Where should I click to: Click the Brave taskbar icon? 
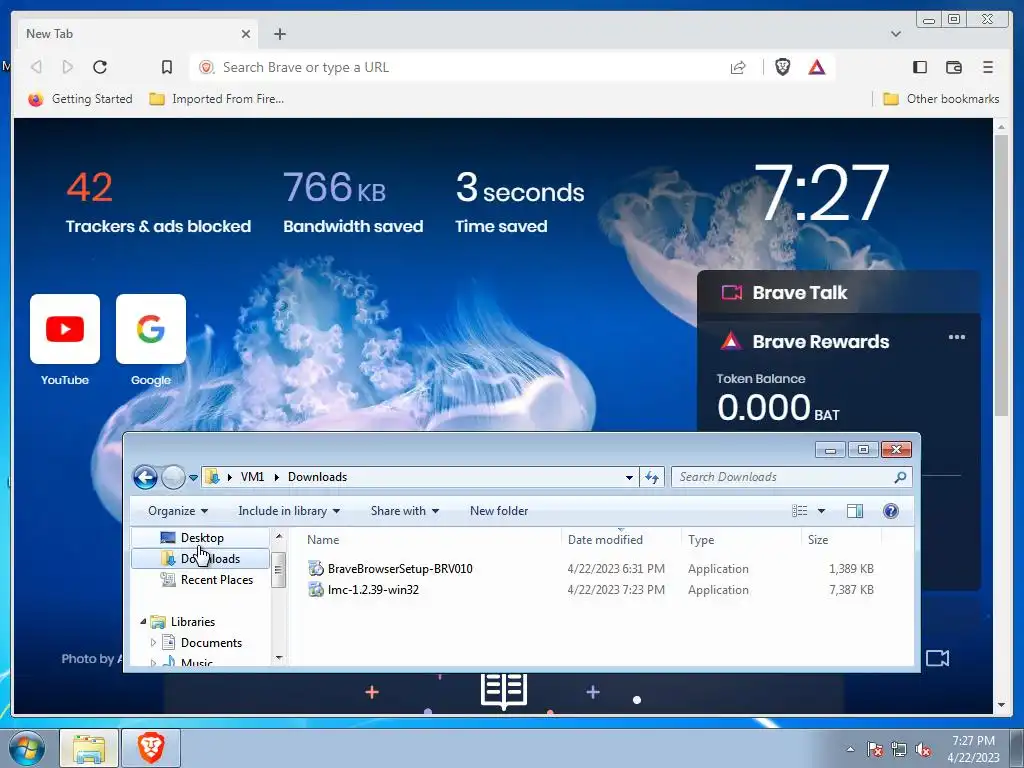click(151, 748)
